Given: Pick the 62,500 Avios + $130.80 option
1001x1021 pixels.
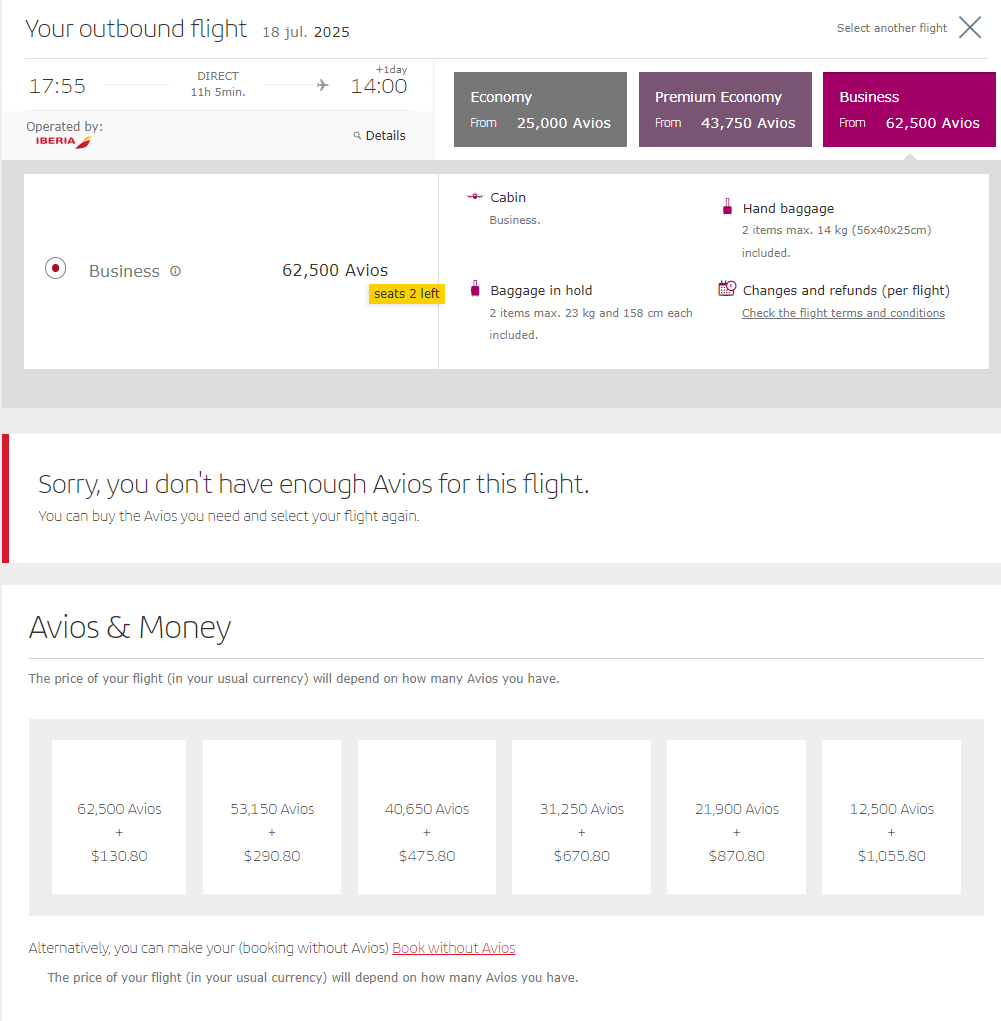Looking at the screenshot, I should click(119, 817).
